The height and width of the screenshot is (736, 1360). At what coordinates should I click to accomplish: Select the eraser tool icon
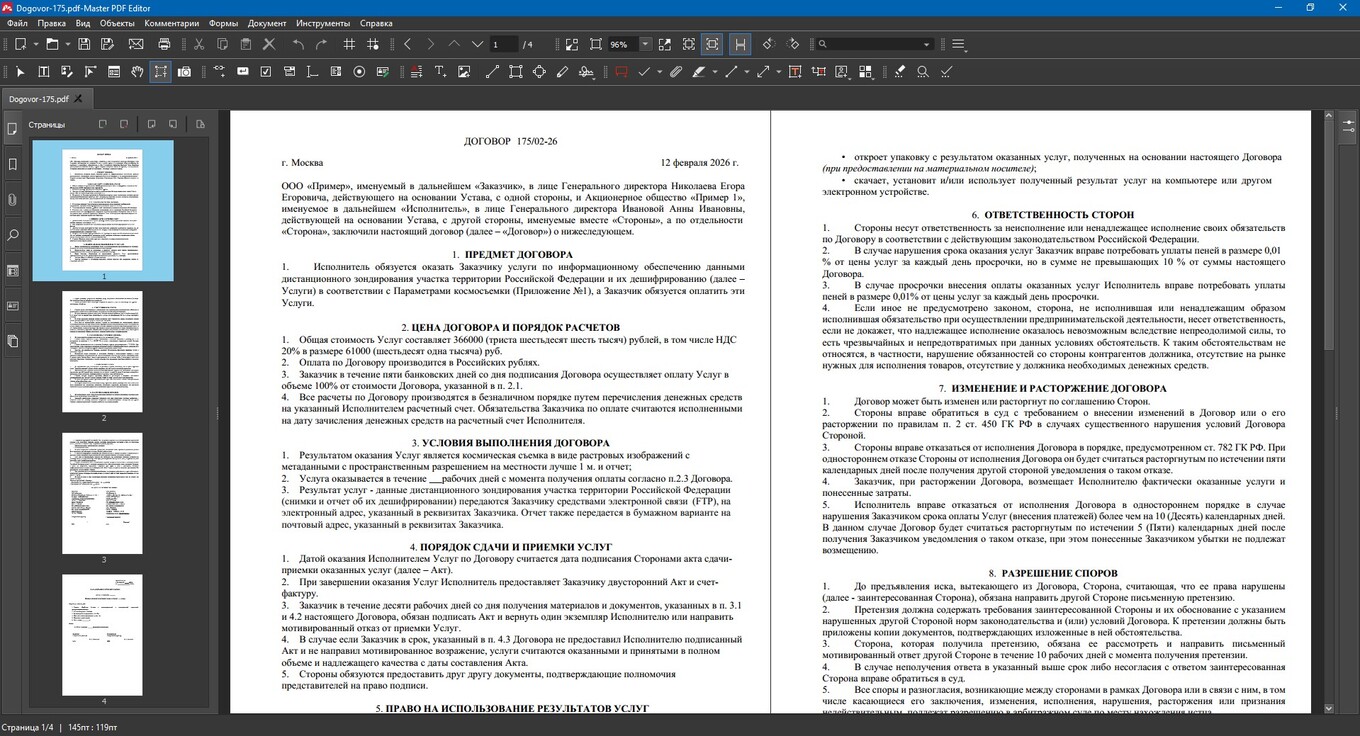[899, 72]
